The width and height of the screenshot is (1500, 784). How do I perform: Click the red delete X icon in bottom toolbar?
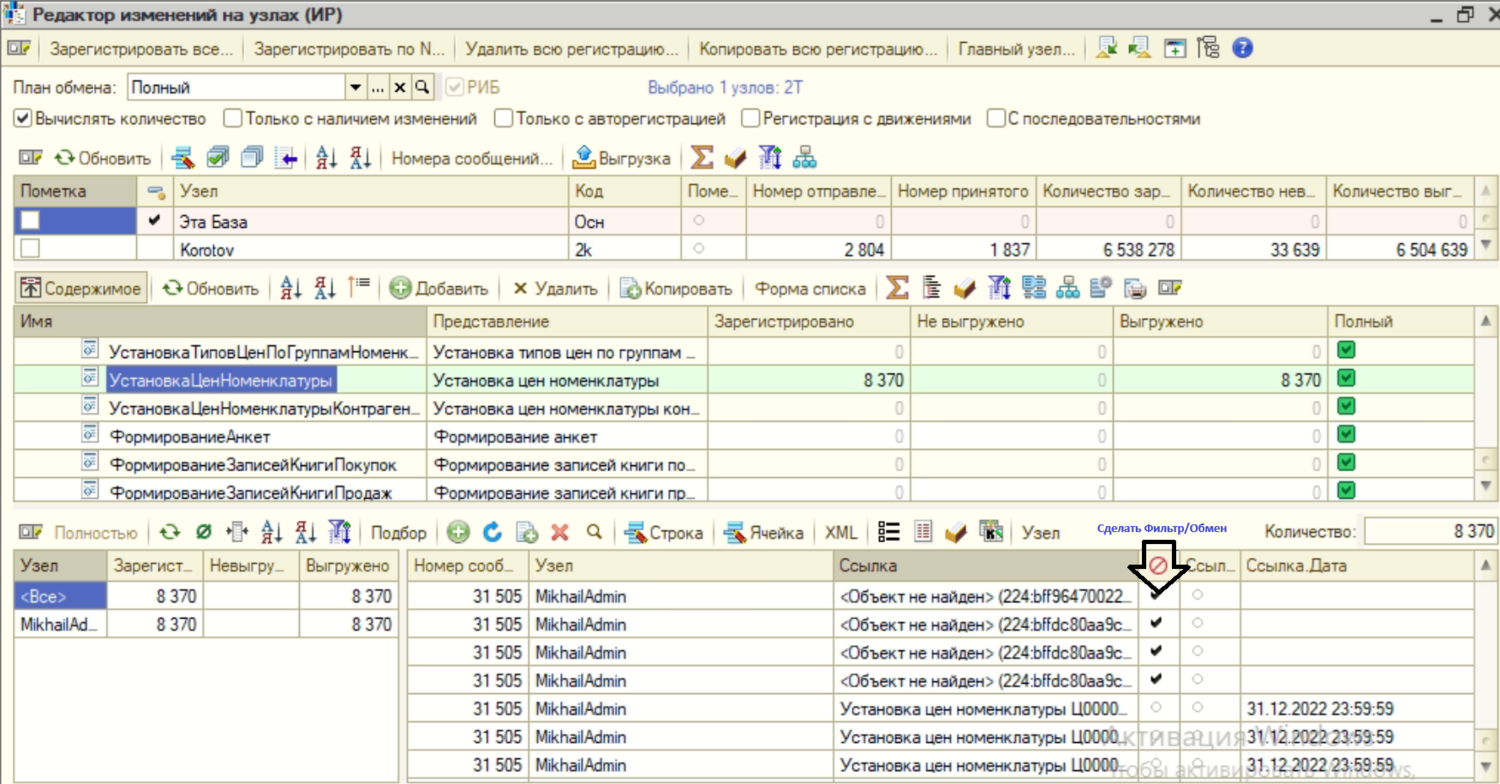coord(560,533)
